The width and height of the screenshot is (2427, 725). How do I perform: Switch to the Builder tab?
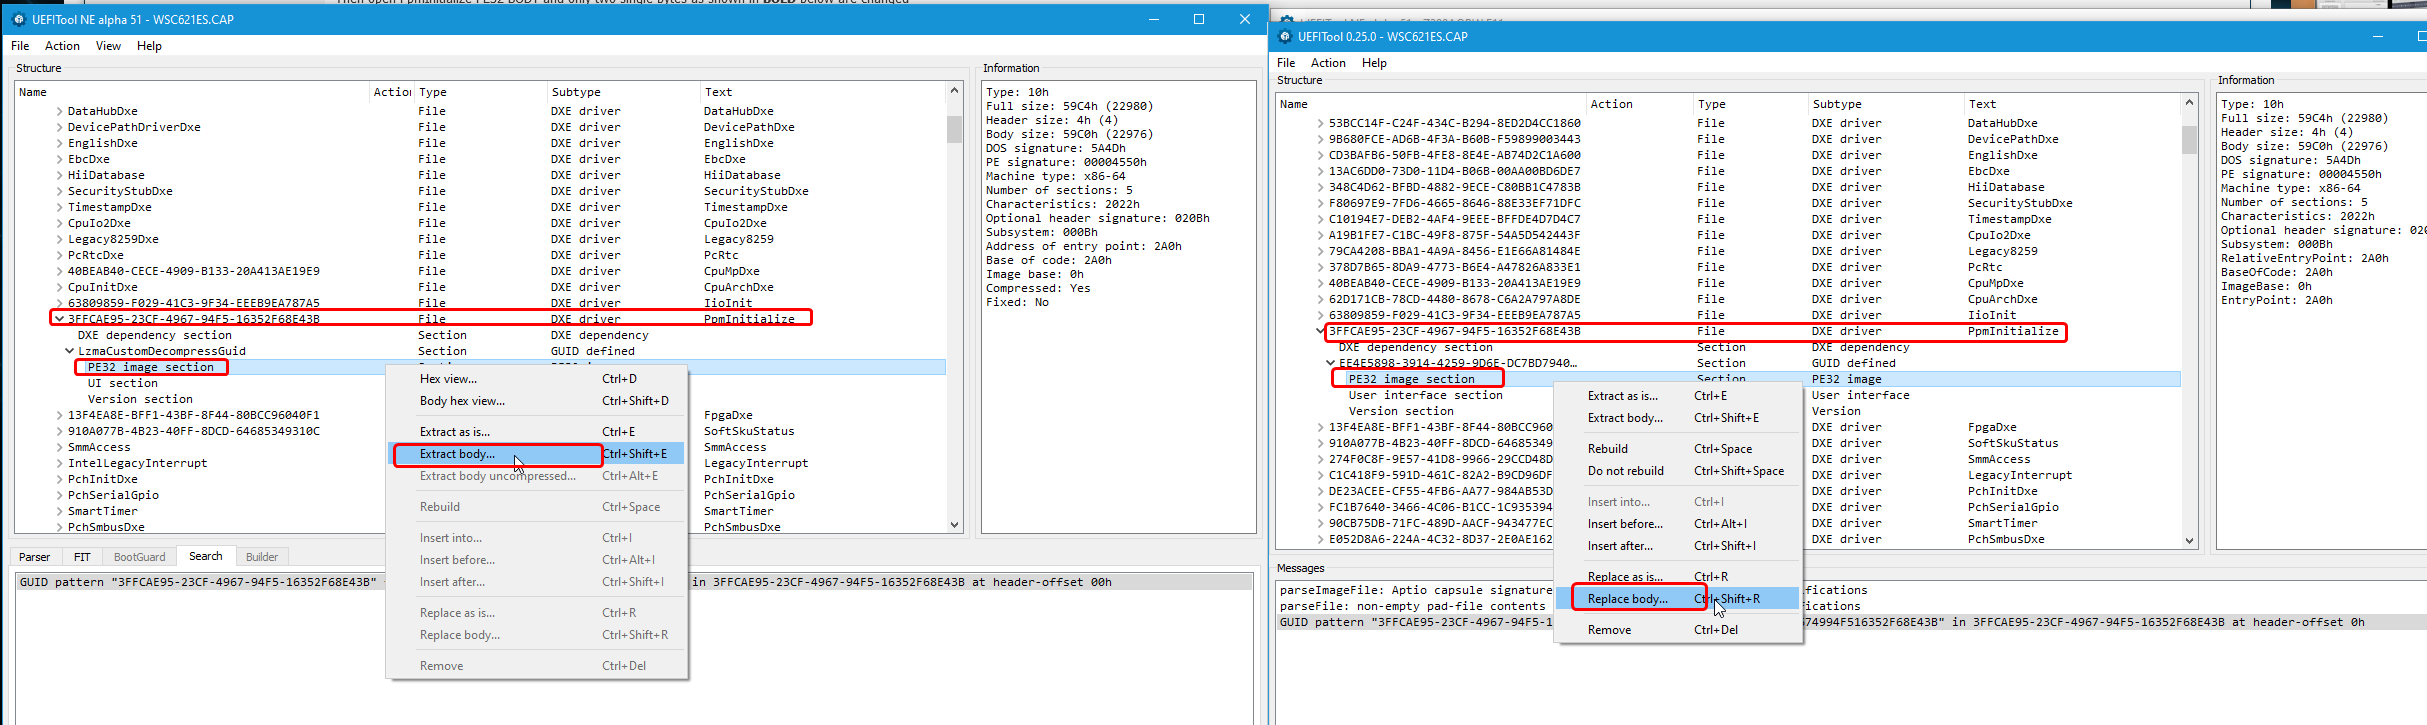point(262,557)
